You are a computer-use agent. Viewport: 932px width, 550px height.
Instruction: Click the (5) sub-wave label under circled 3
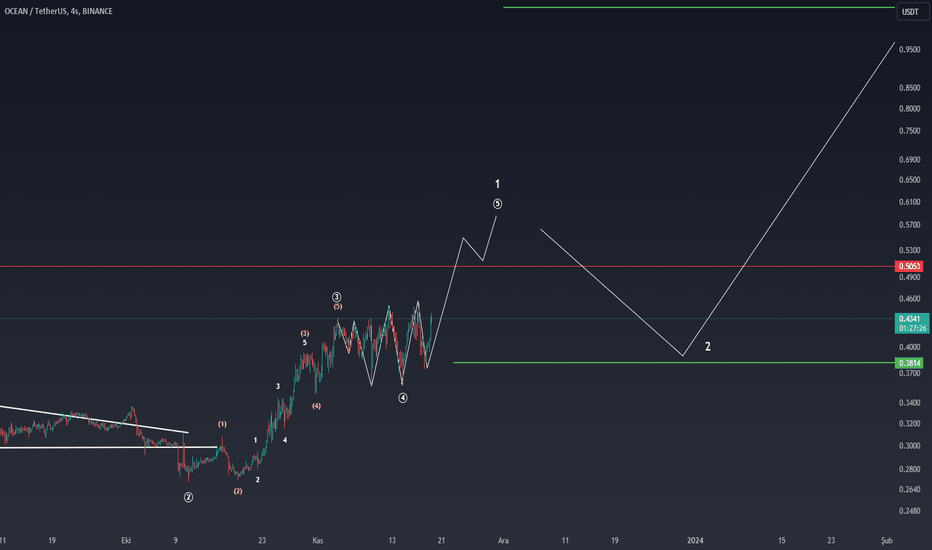(338, 307)
